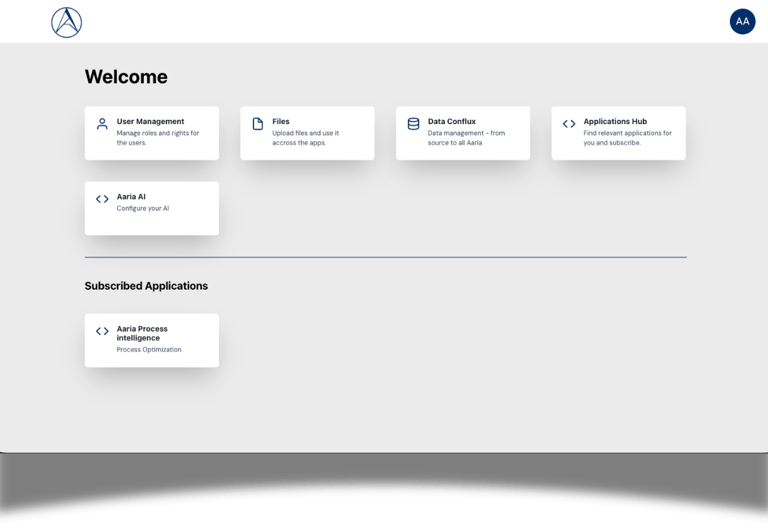Click 'Configure your AI' description
Screen dimensions: 768x529
point(143,209)
